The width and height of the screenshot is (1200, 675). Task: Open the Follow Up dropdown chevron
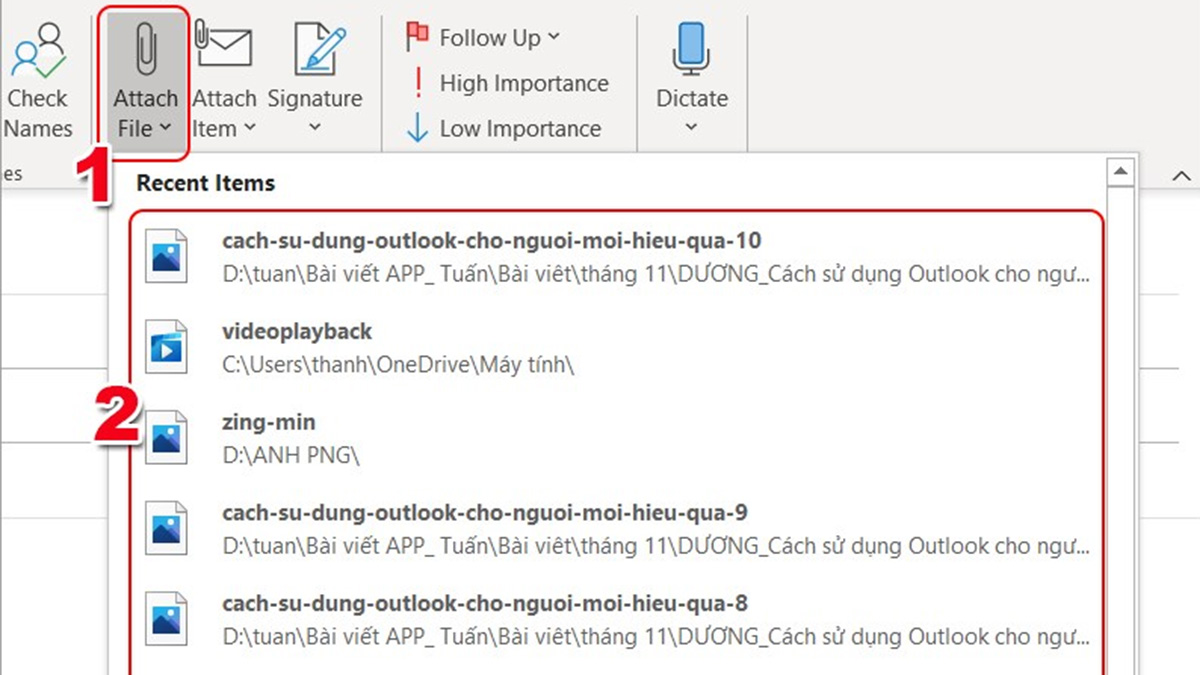[554, 37]
